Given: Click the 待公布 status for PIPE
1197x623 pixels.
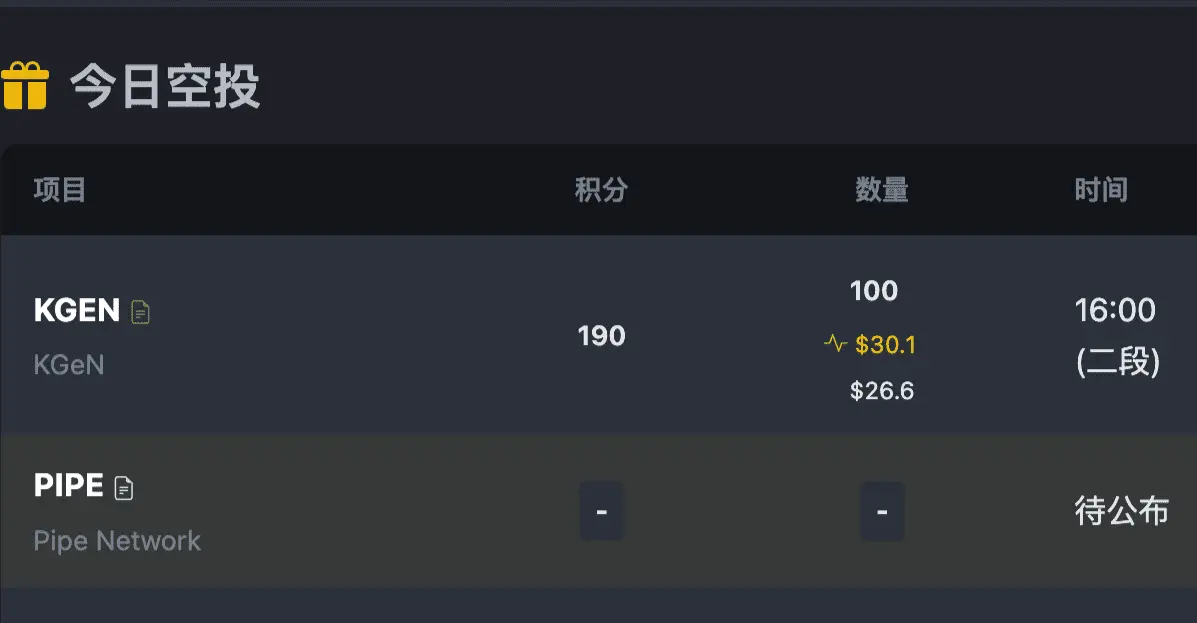Looking at the screenshot, I should click(1121, 511).
